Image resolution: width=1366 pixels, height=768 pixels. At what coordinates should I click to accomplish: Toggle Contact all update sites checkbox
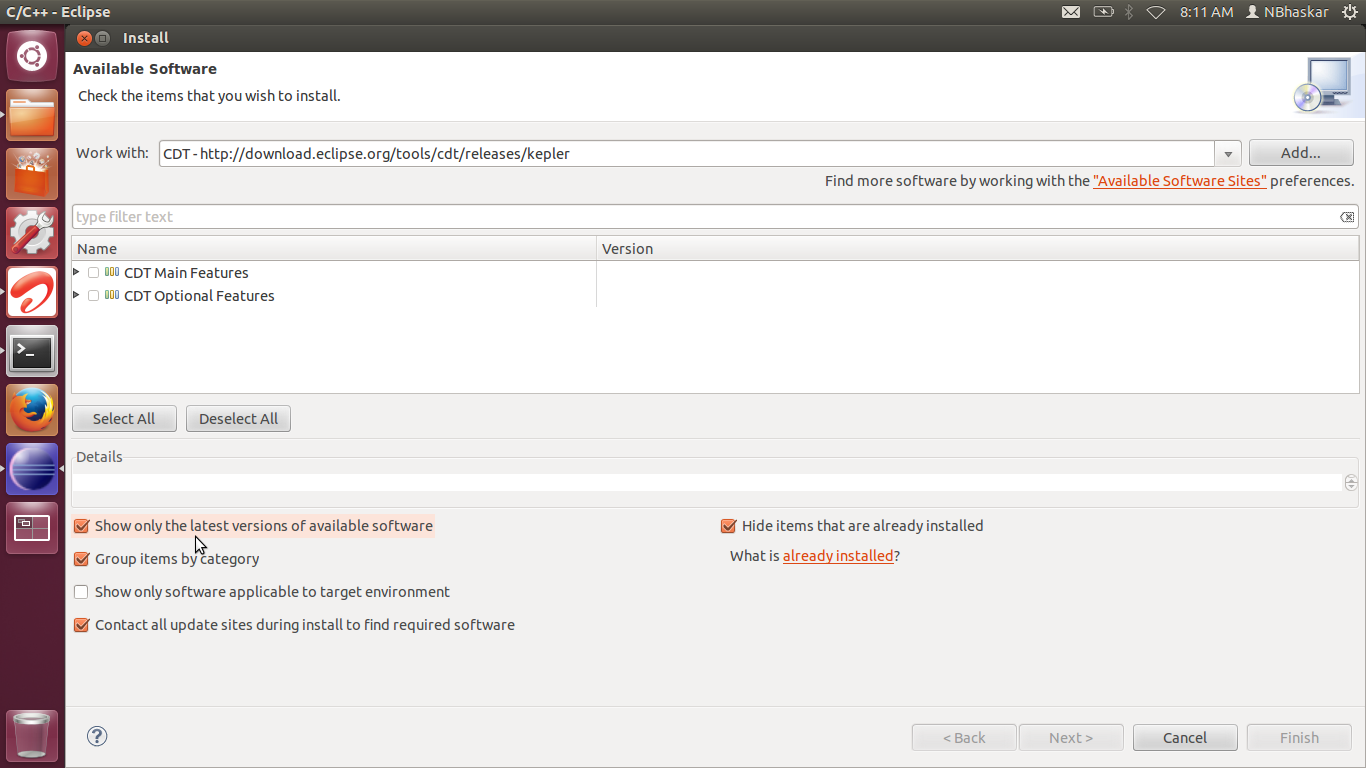[82, 625]
